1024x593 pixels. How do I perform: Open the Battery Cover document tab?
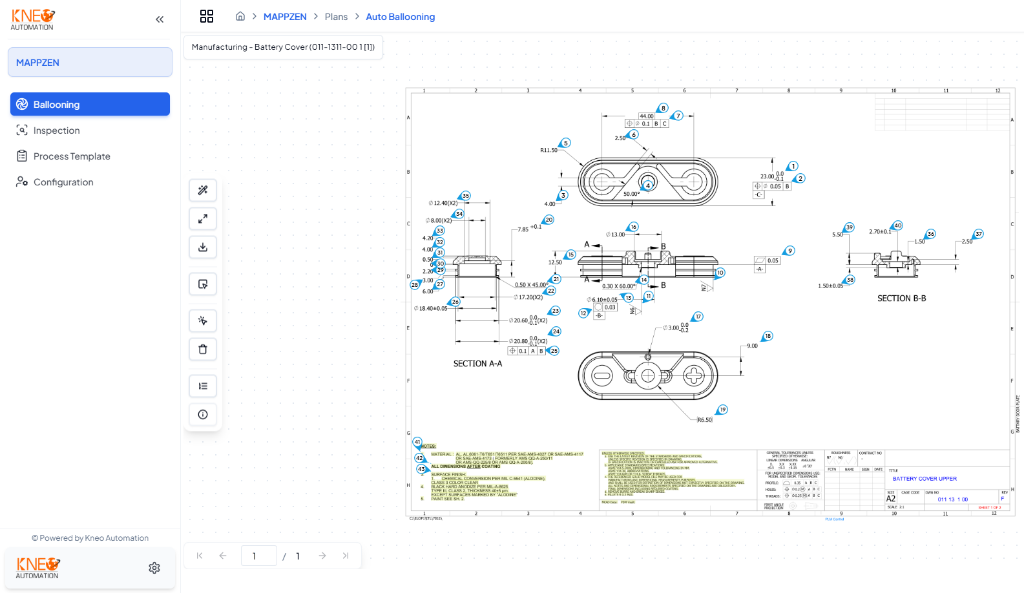[x=283, y=47]
